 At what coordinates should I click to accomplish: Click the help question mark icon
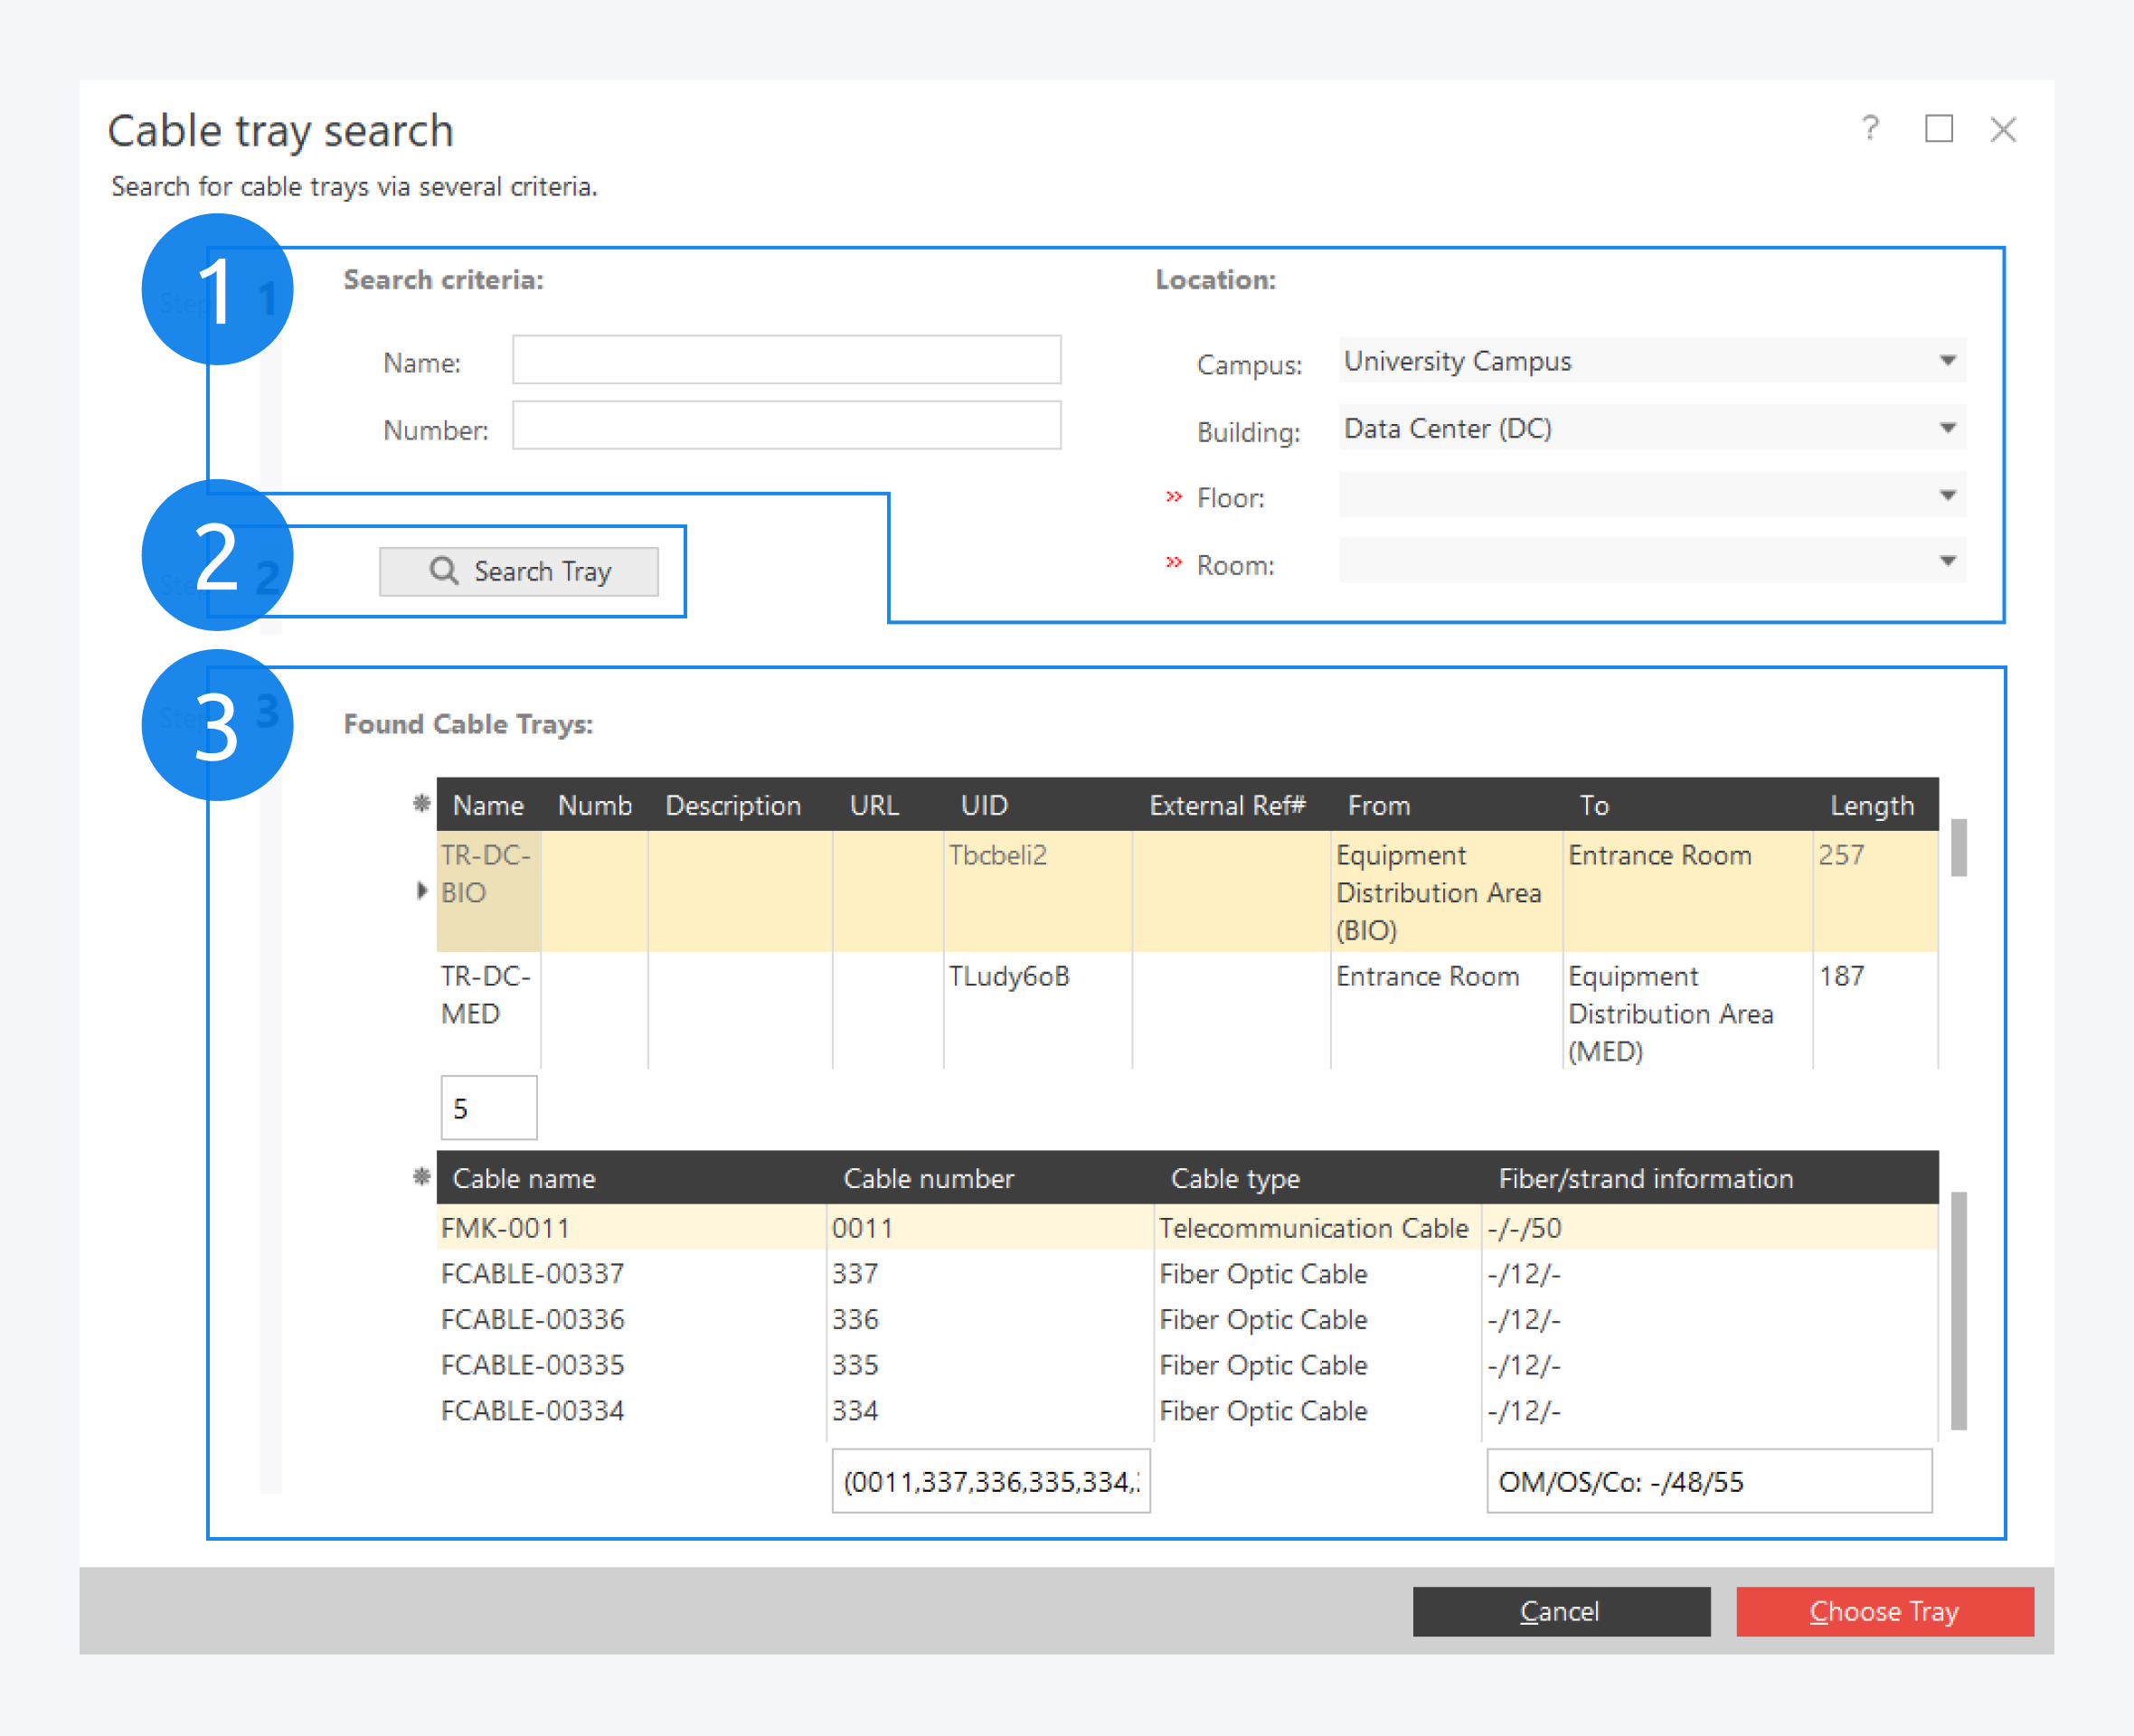(1870, 128)
